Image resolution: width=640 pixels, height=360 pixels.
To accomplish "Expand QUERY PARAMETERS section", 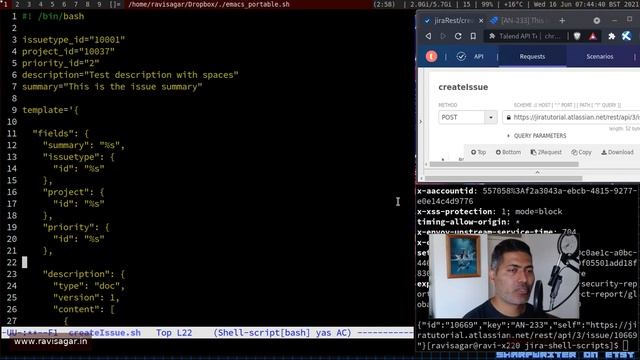I will pos(536,136).
